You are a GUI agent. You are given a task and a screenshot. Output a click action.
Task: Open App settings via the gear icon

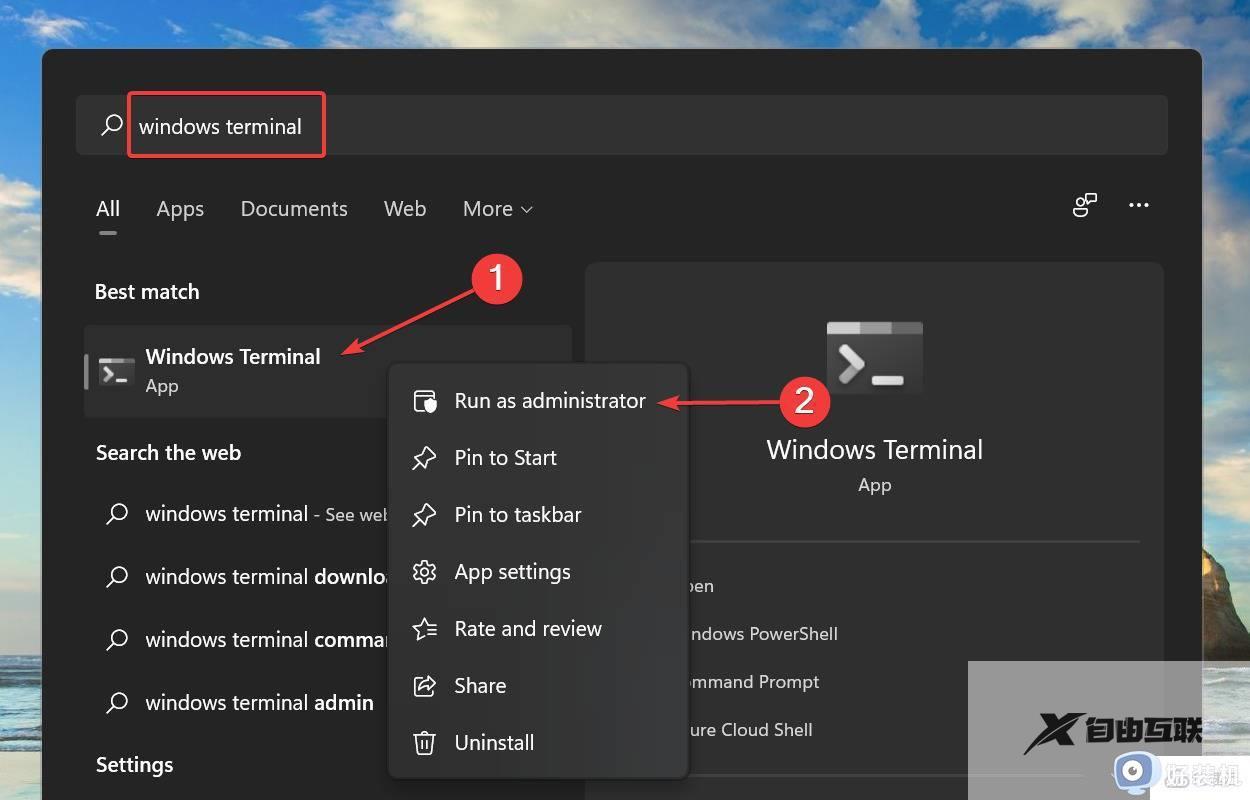424,571
